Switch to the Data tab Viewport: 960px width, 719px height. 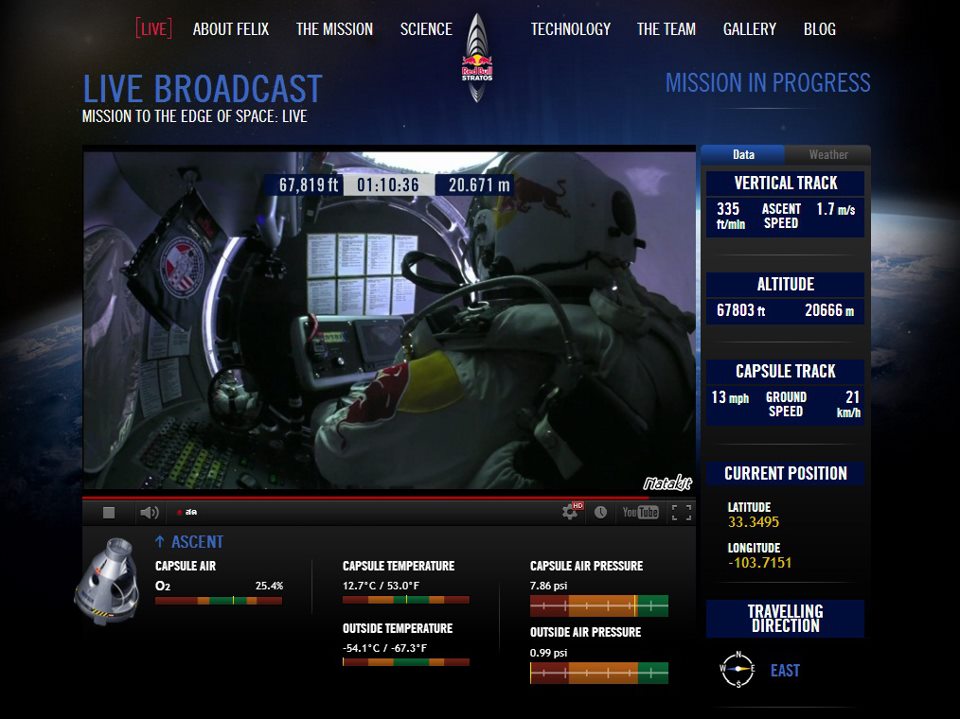pyautogui.click(x=743, y=154)
